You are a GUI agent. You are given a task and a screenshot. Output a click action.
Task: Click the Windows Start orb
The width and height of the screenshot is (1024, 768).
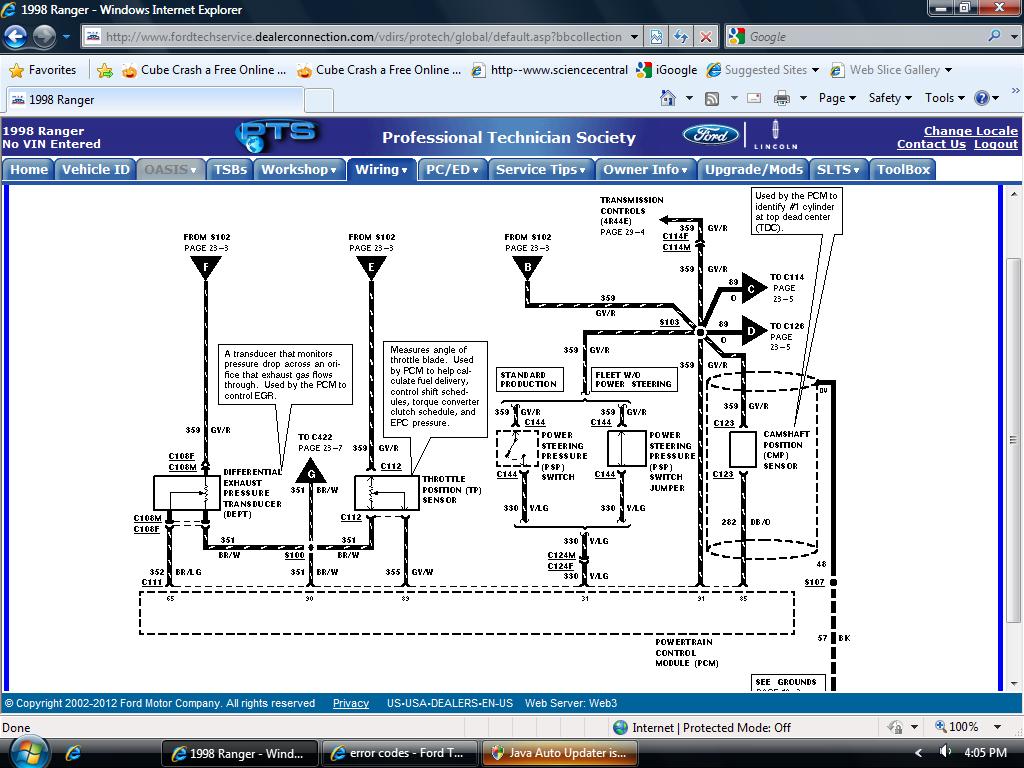coord(27,752)
